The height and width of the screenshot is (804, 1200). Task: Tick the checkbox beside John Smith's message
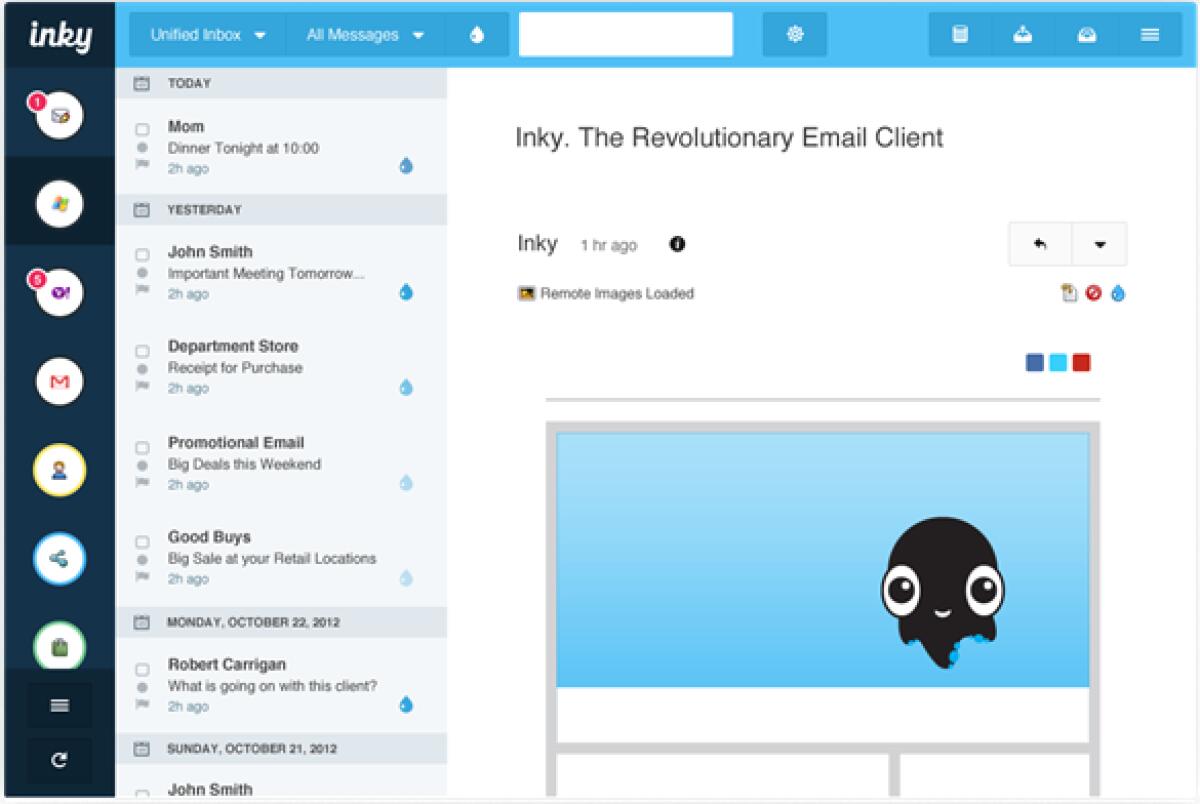point(141,252)
